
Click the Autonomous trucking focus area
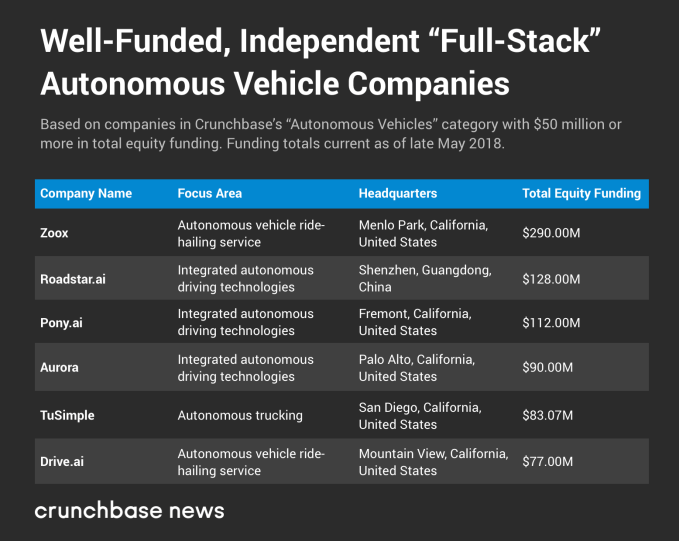pos(240,416)
